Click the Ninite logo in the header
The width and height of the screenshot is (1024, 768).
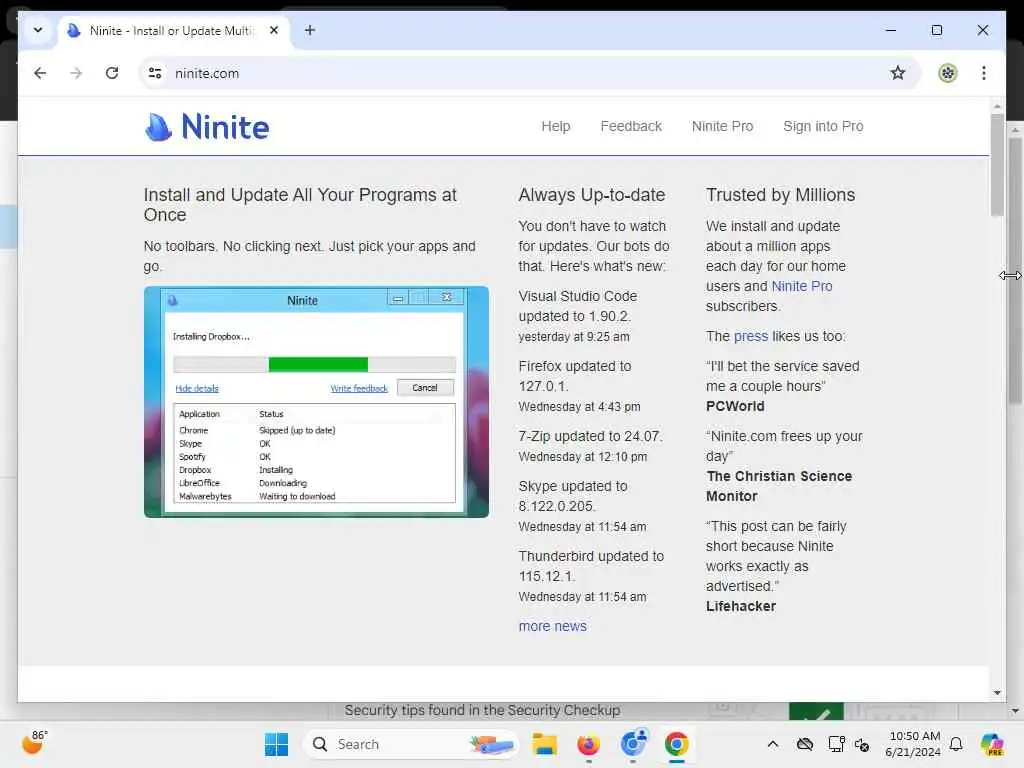(206, 127)
